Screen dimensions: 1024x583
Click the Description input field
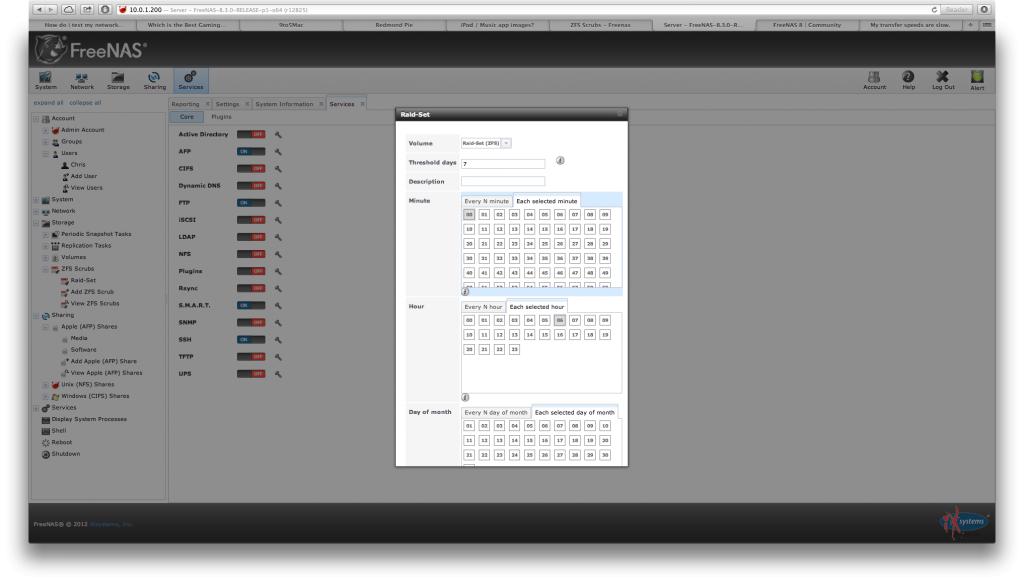point(503,181)
